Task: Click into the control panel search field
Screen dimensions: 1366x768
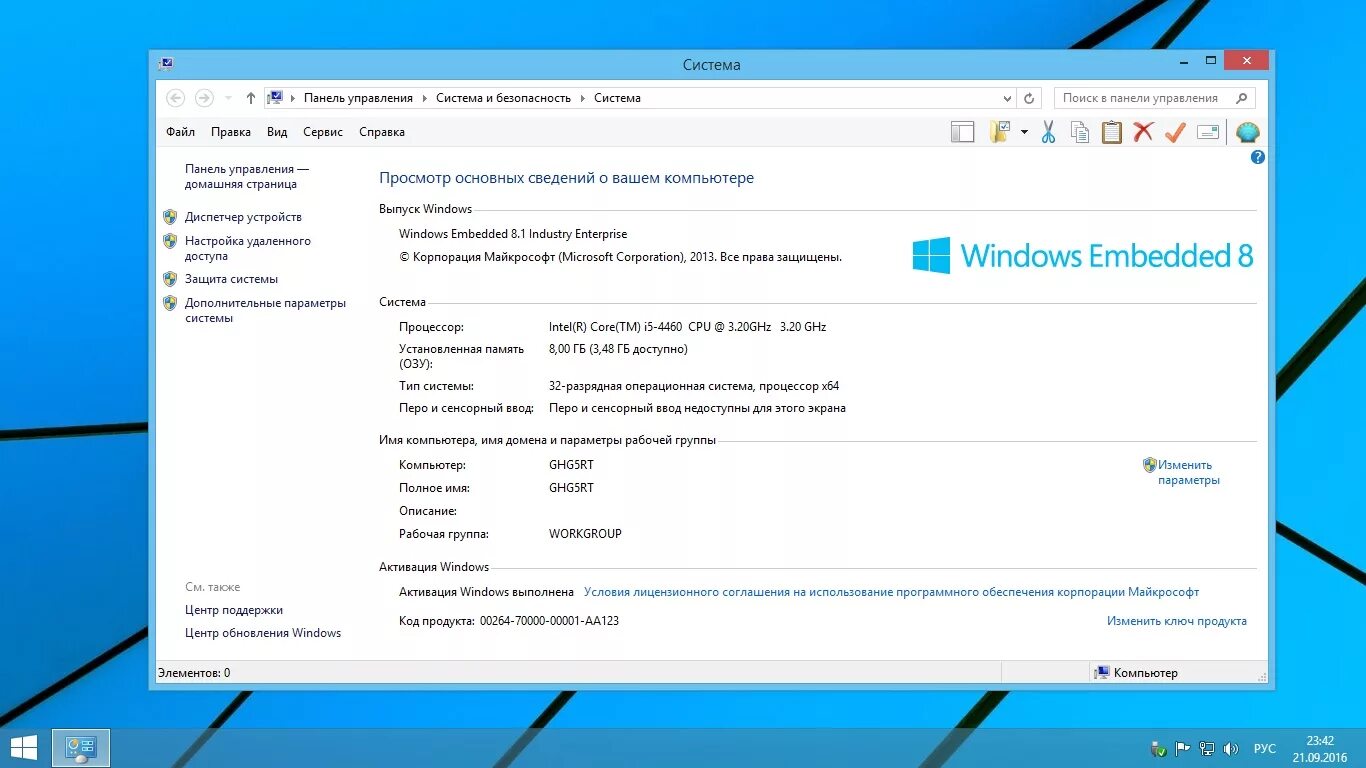Action: click(1154, 98)
